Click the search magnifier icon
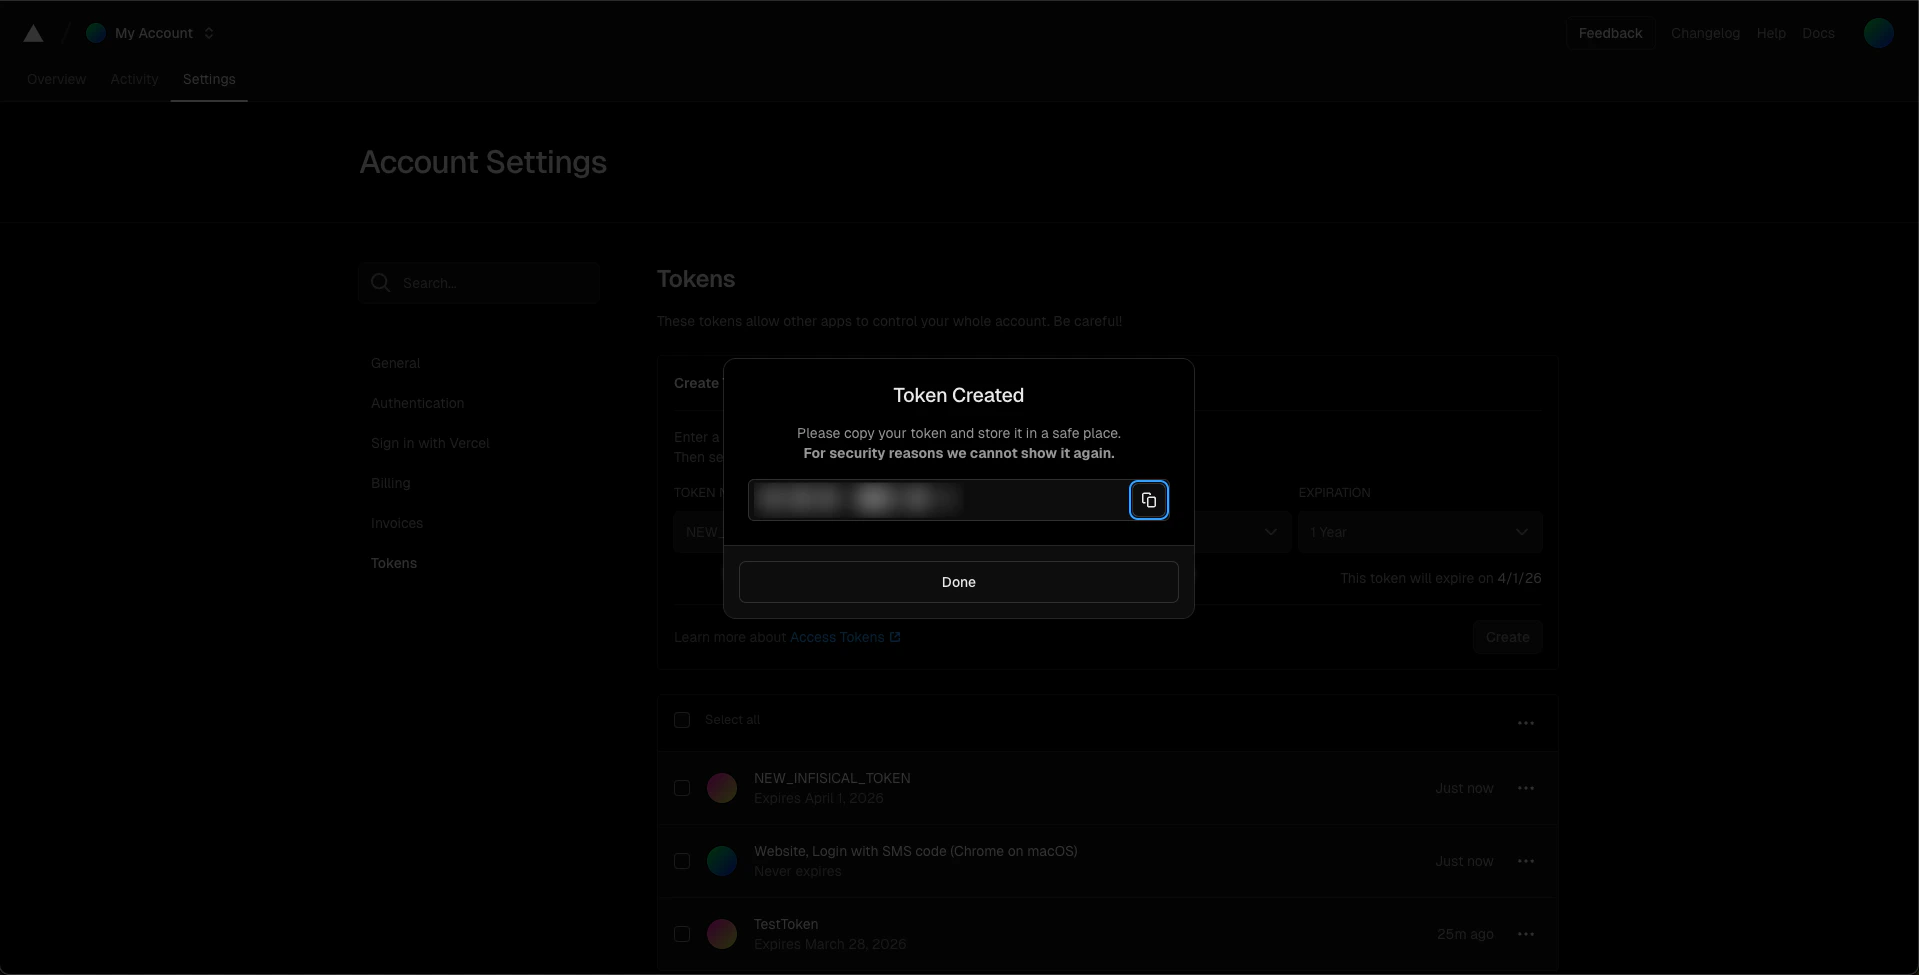 click(x=380, y=283)
